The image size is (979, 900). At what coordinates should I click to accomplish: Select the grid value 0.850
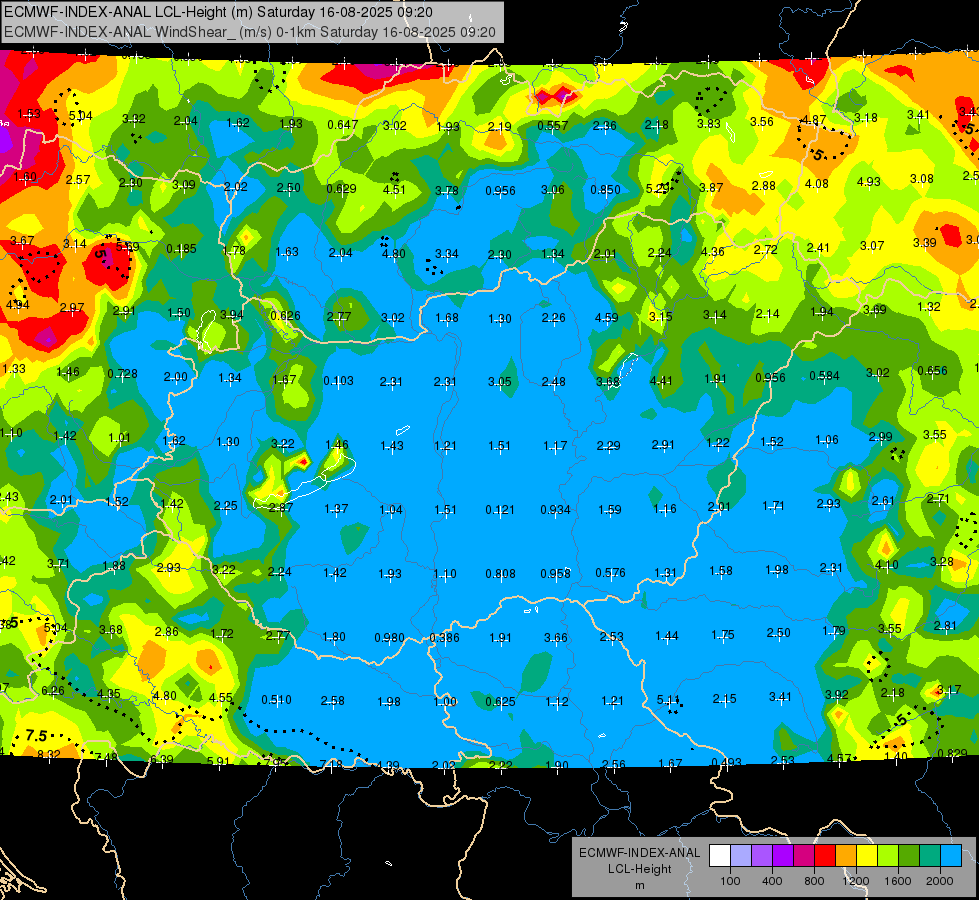[606, 189]
